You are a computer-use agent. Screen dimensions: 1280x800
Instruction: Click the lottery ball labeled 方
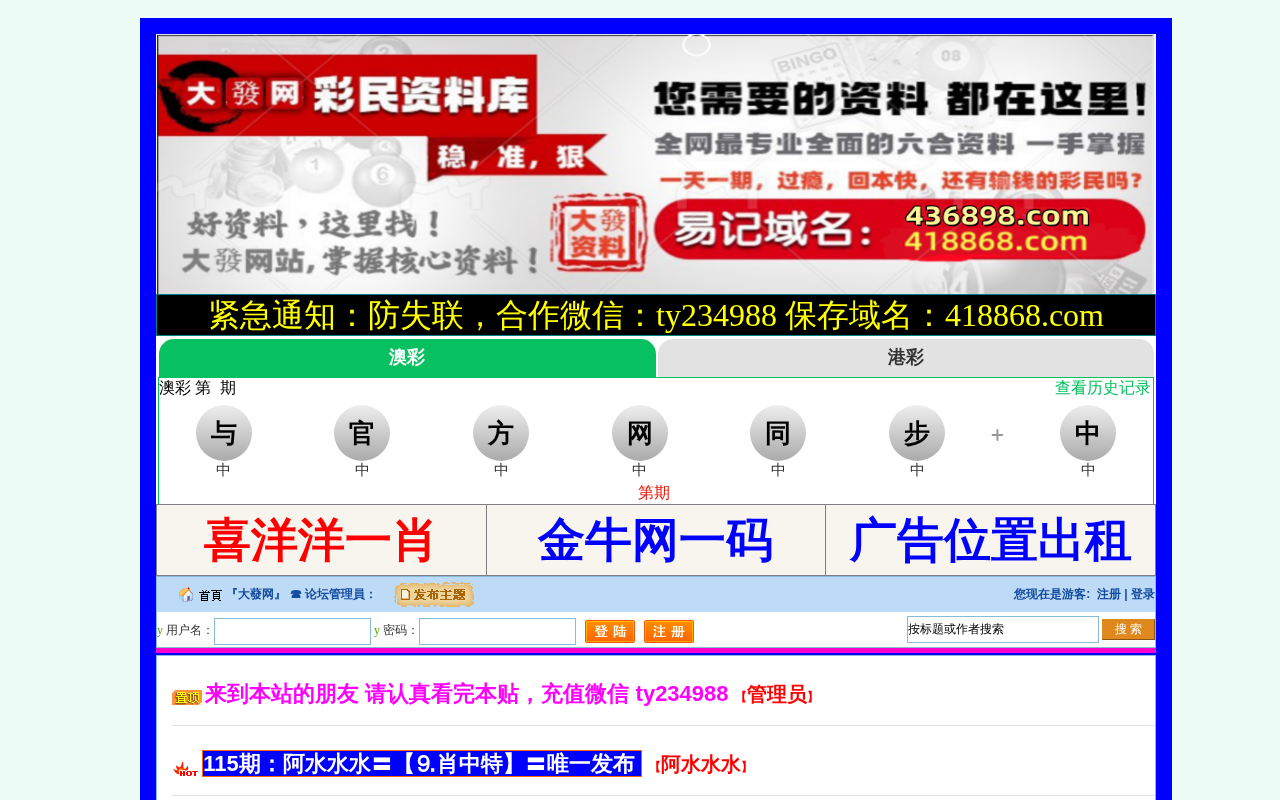pos(501,433)
